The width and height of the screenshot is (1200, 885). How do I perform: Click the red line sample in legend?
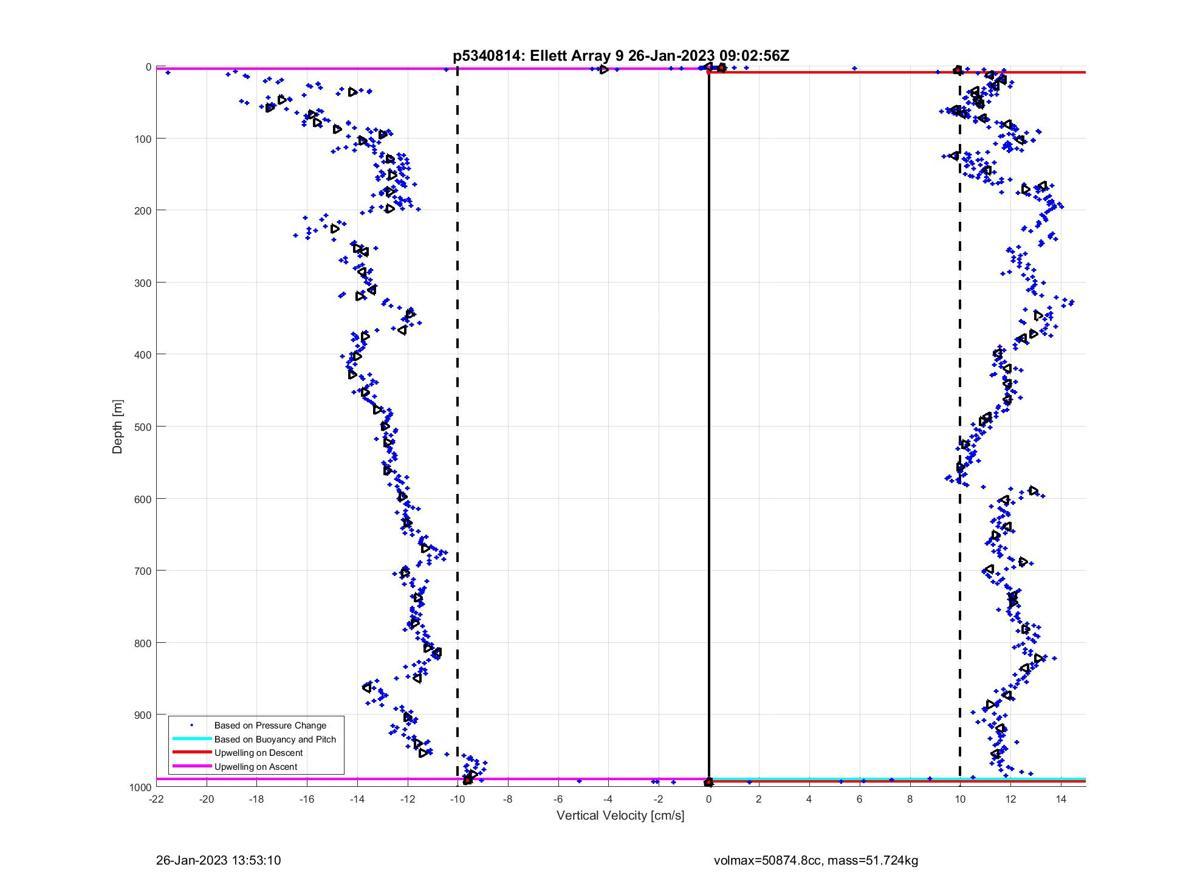(191, 753)
